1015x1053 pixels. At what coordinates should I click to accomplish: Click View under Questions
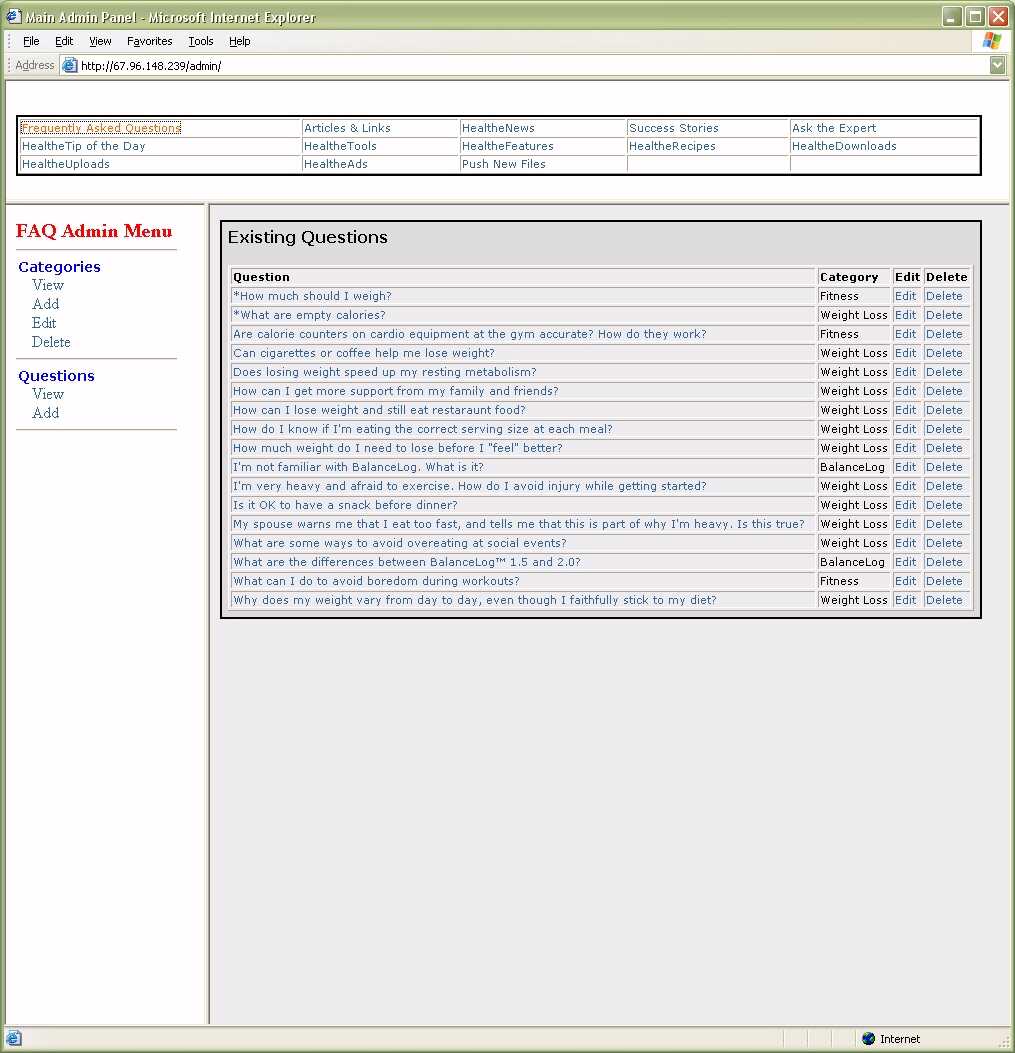(47, 394)
